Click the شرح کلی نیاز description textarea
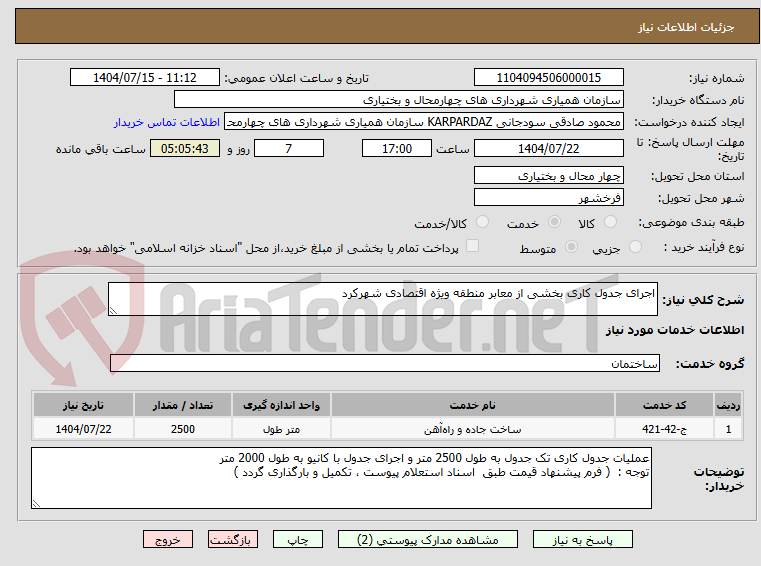The height and width of the screenshot is (566, 761). (x=383, y=299)
